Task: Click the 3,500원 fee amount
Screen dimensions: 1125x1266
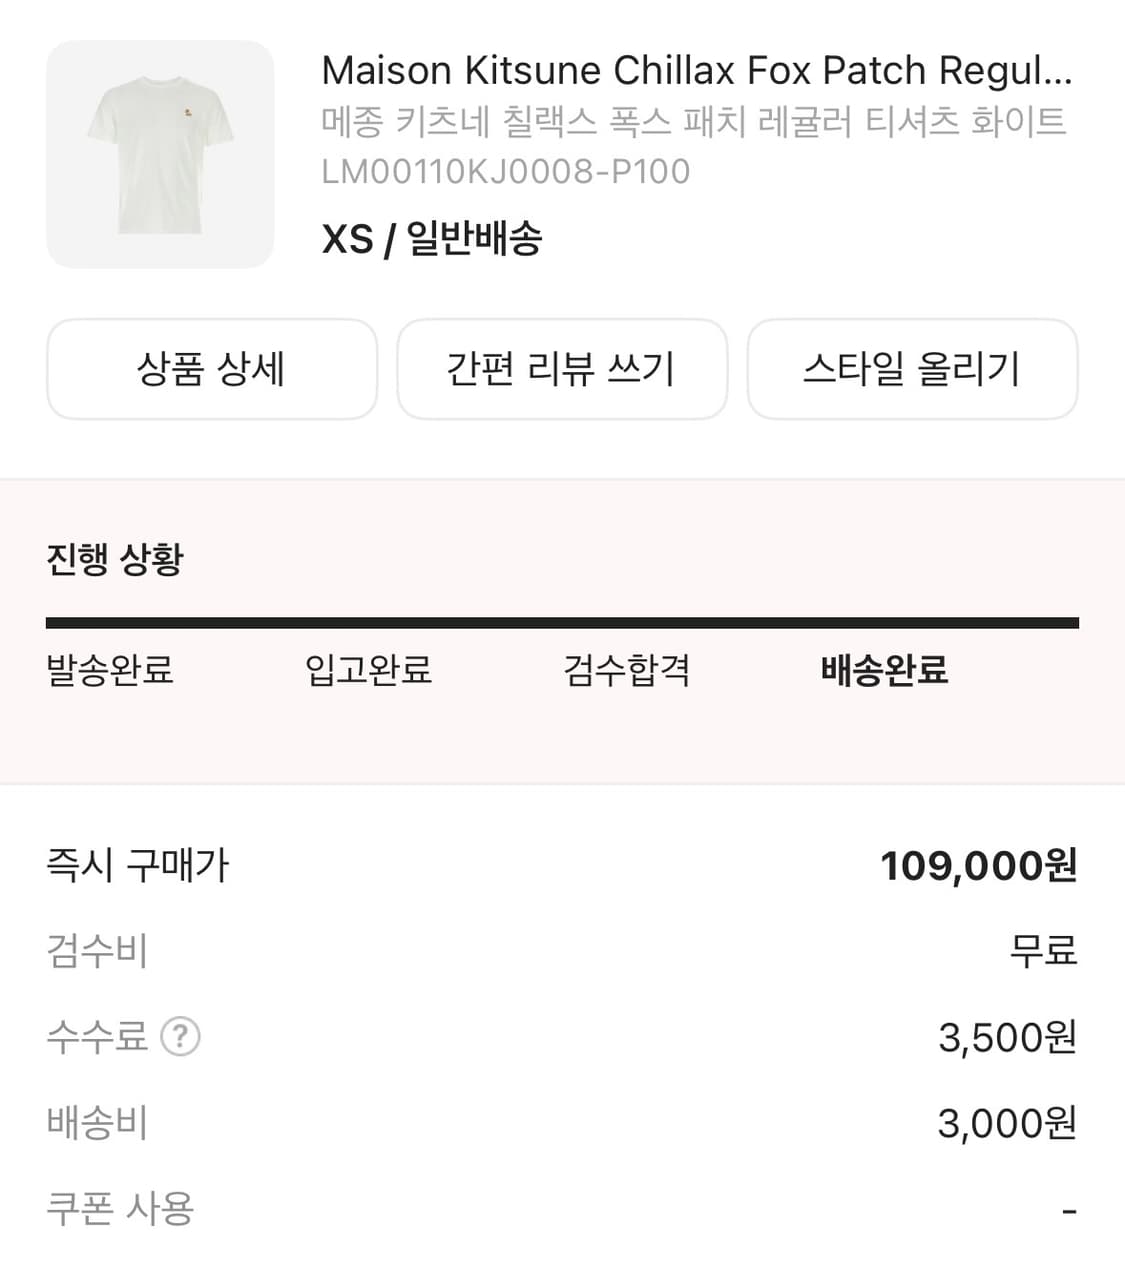Action: click(1007, 1038)
